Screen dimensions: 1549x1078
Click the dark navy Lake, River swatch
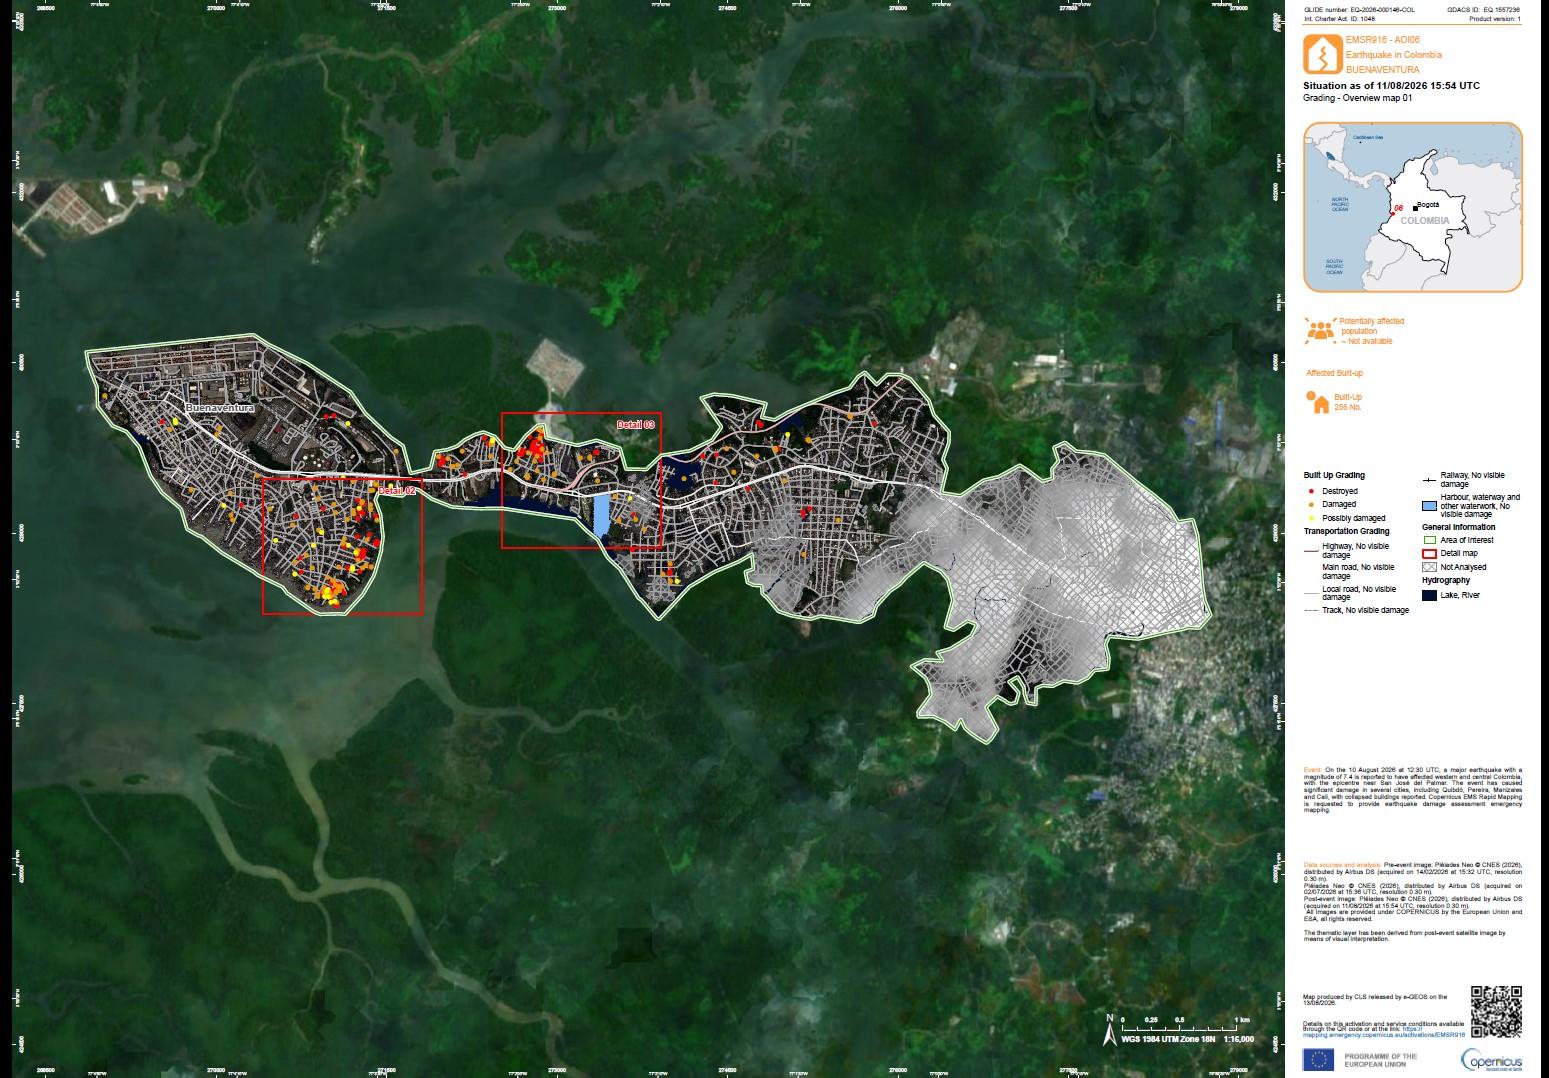click(x=1428, y=595)
